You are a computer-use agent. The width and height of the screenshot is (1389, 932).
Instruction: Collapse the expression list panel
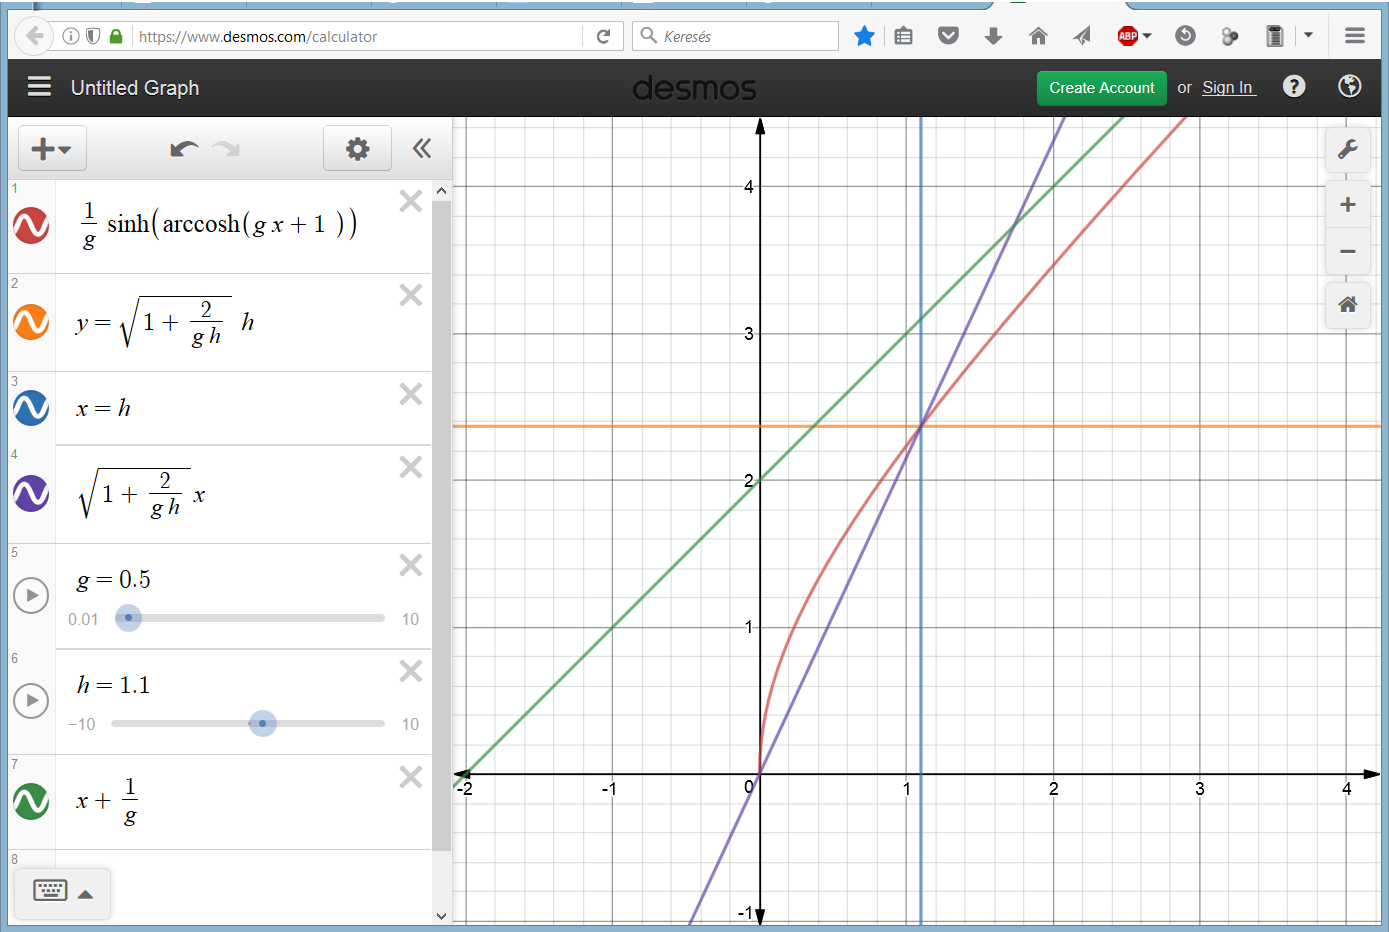point(422,149)
